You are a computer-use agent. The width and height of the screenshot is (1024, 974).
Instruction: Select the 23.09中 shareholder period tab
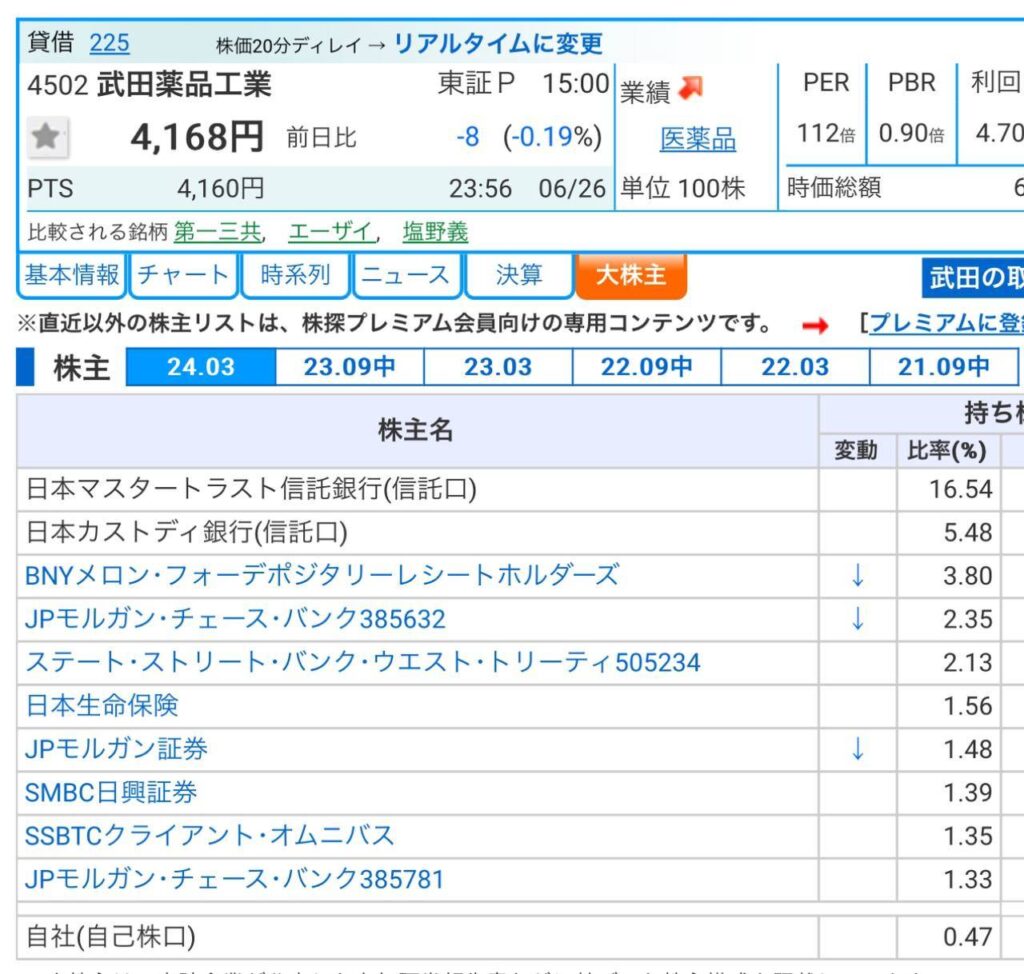349,366
